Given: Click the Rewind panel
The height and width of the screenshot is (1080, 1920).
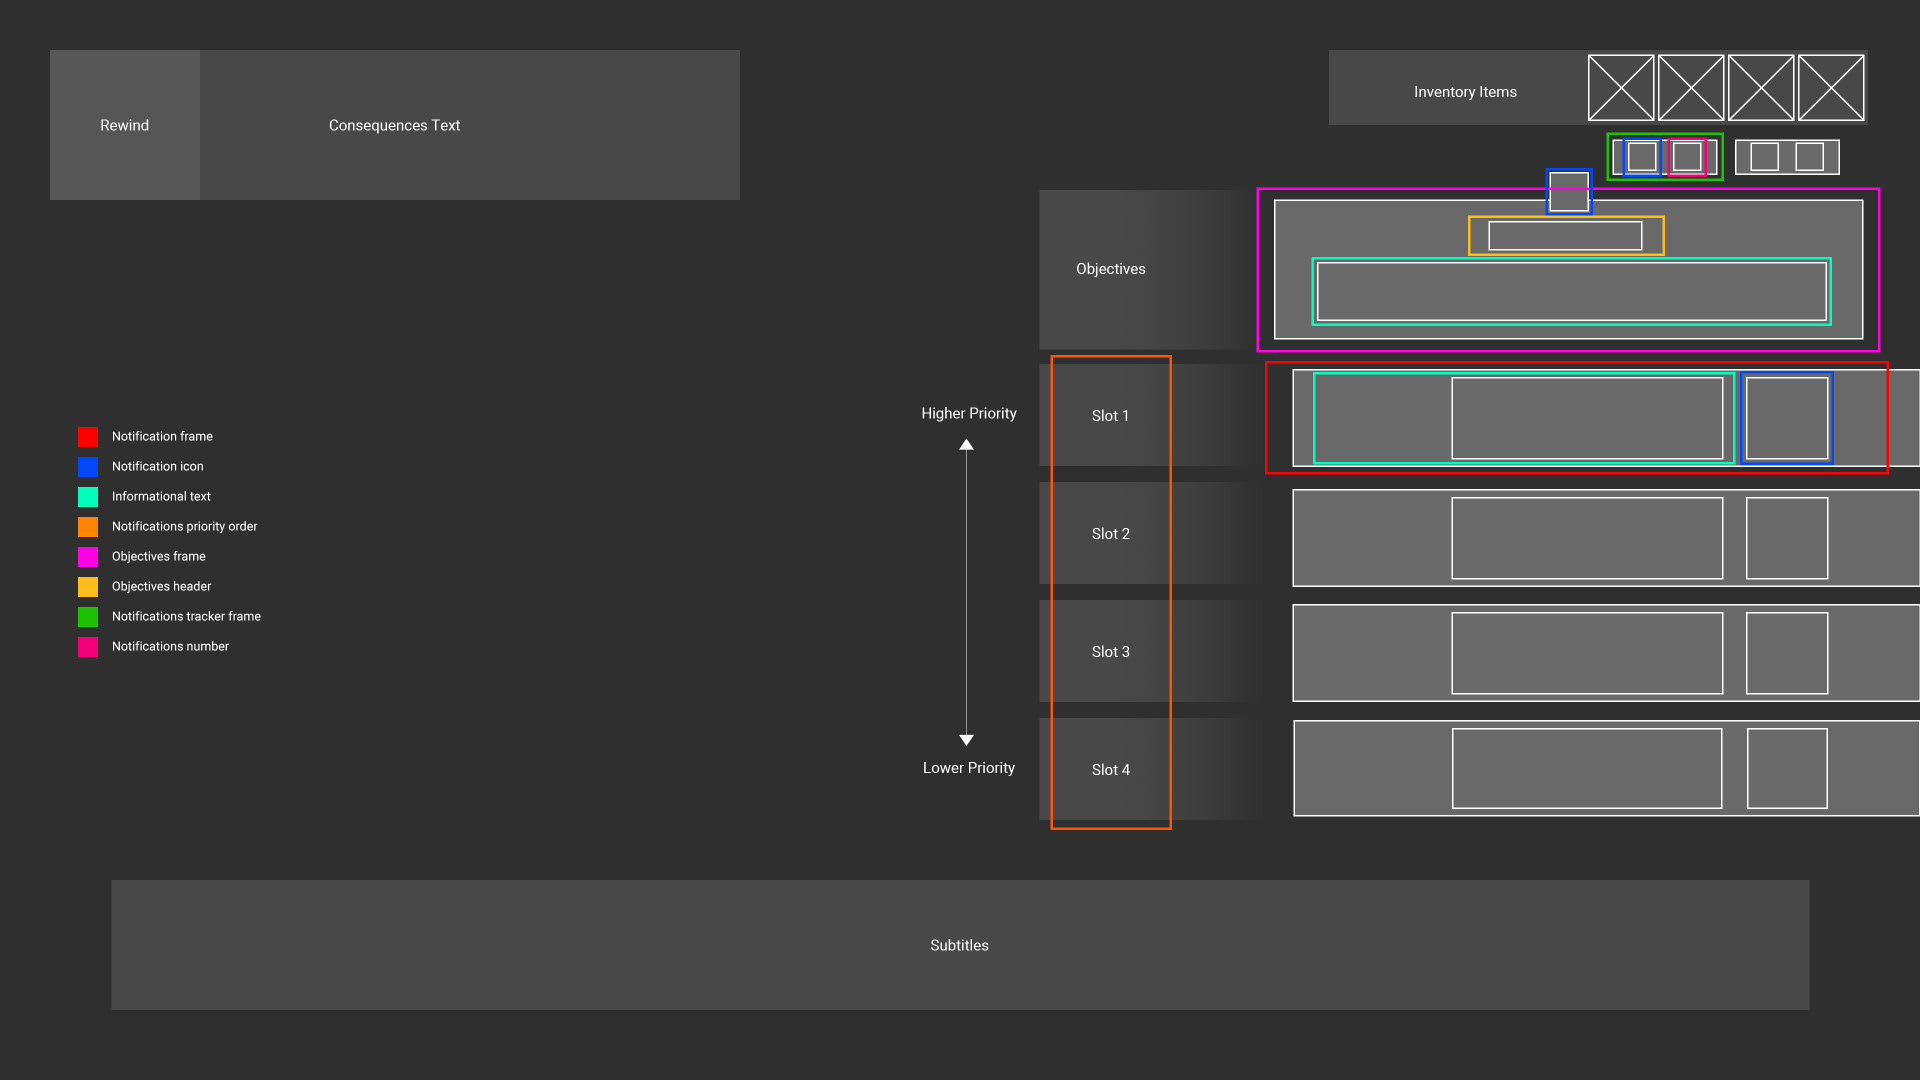Looking at the screenshot, I should point(125,125).
